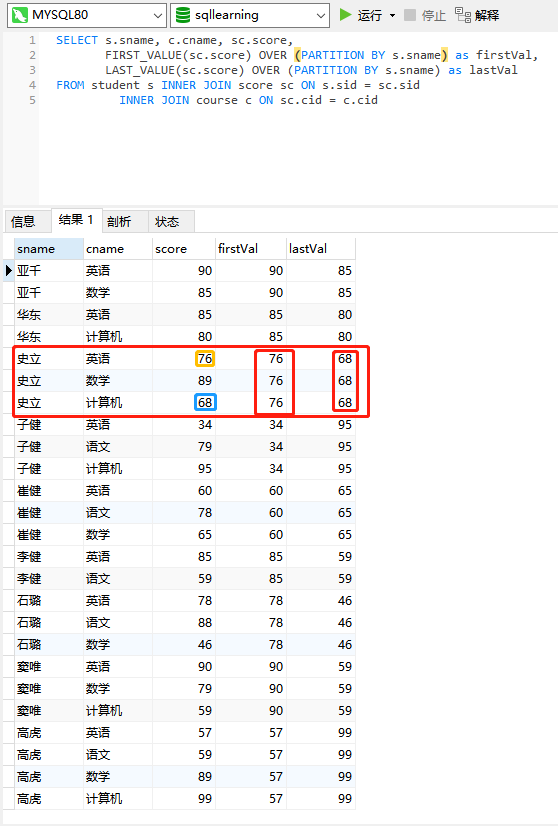The width and height of the screenshot is (558, 826).
Task: Click the 子健 语文 cname cell
Action: click(x=118, y=447)
